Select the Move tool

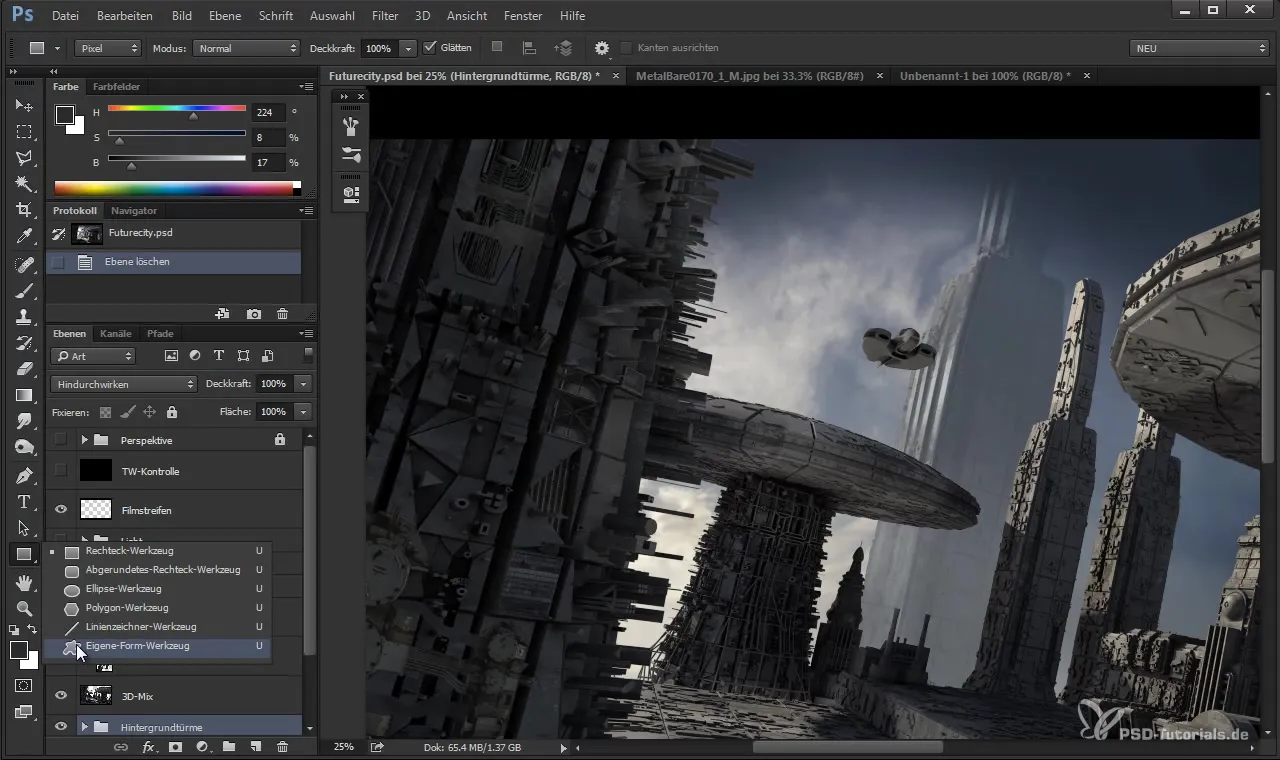click(24, 105)
